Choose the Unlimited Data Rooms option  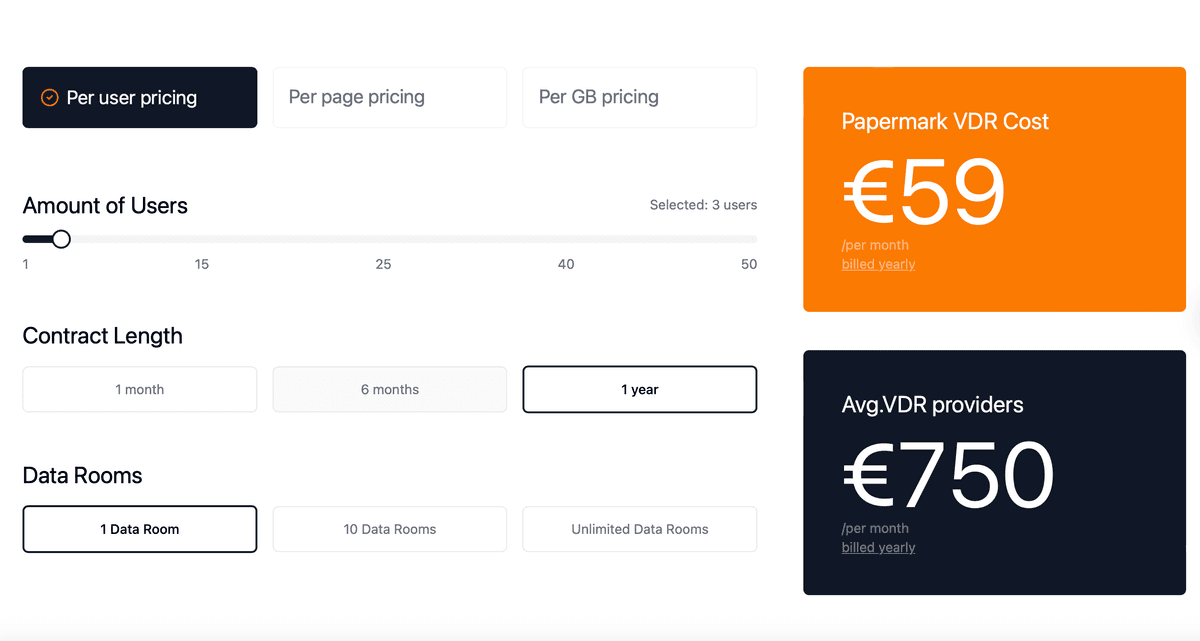(x=639, y=529)
